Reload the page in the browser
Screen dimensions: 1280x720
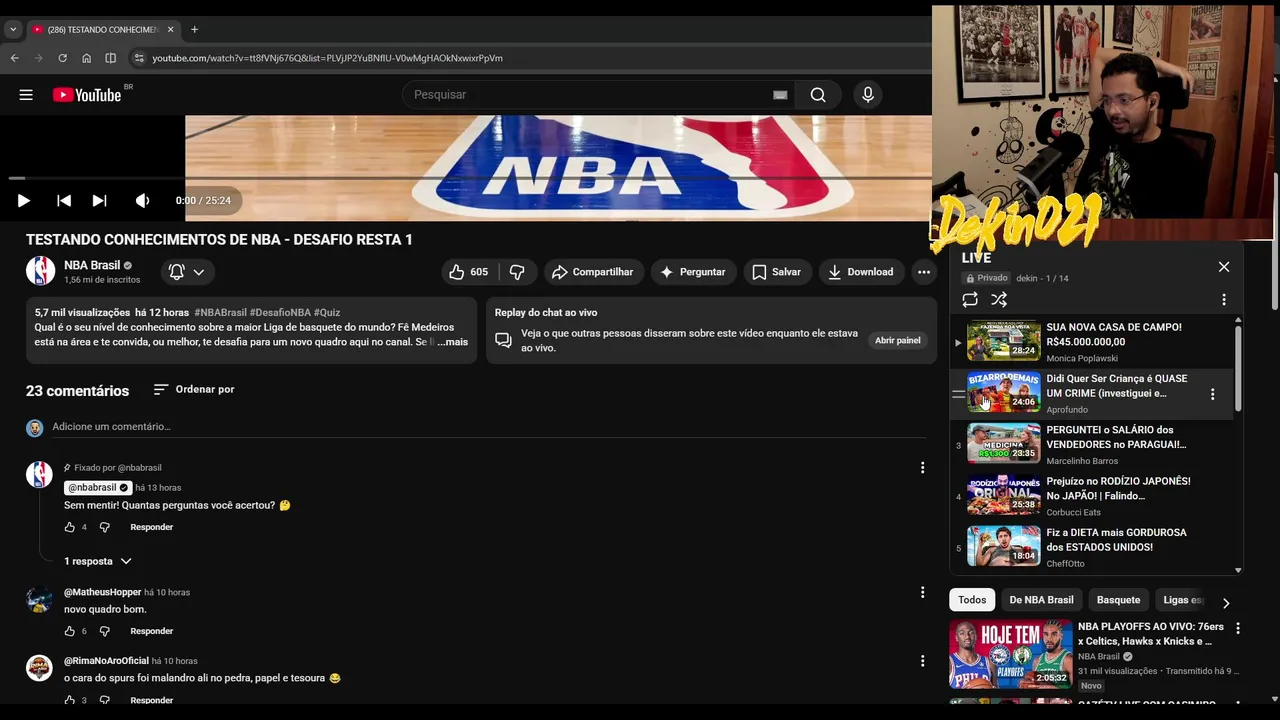[x=62, y=58]
